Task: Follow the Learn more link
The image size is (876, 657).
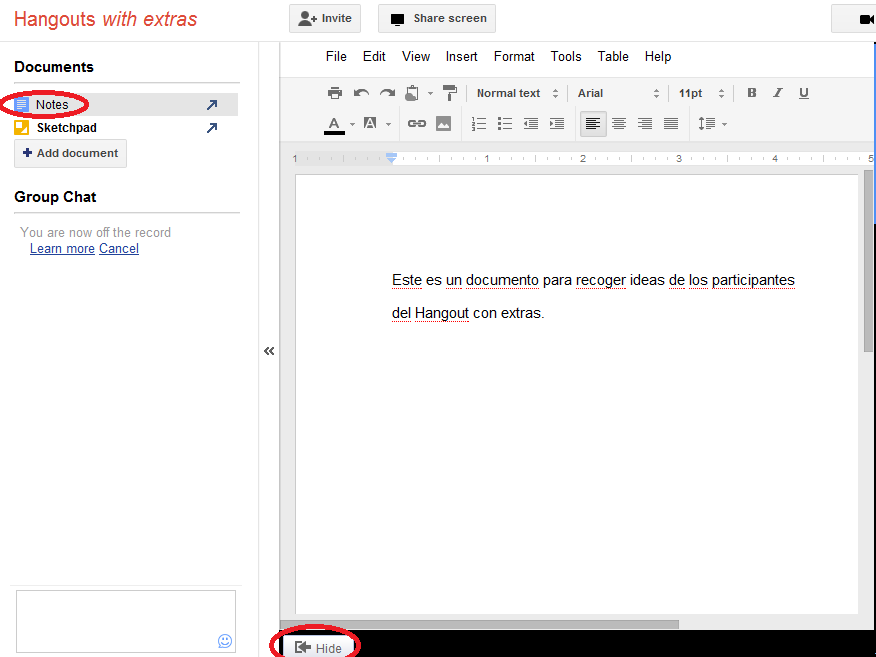Action: (x=62, y=248)
